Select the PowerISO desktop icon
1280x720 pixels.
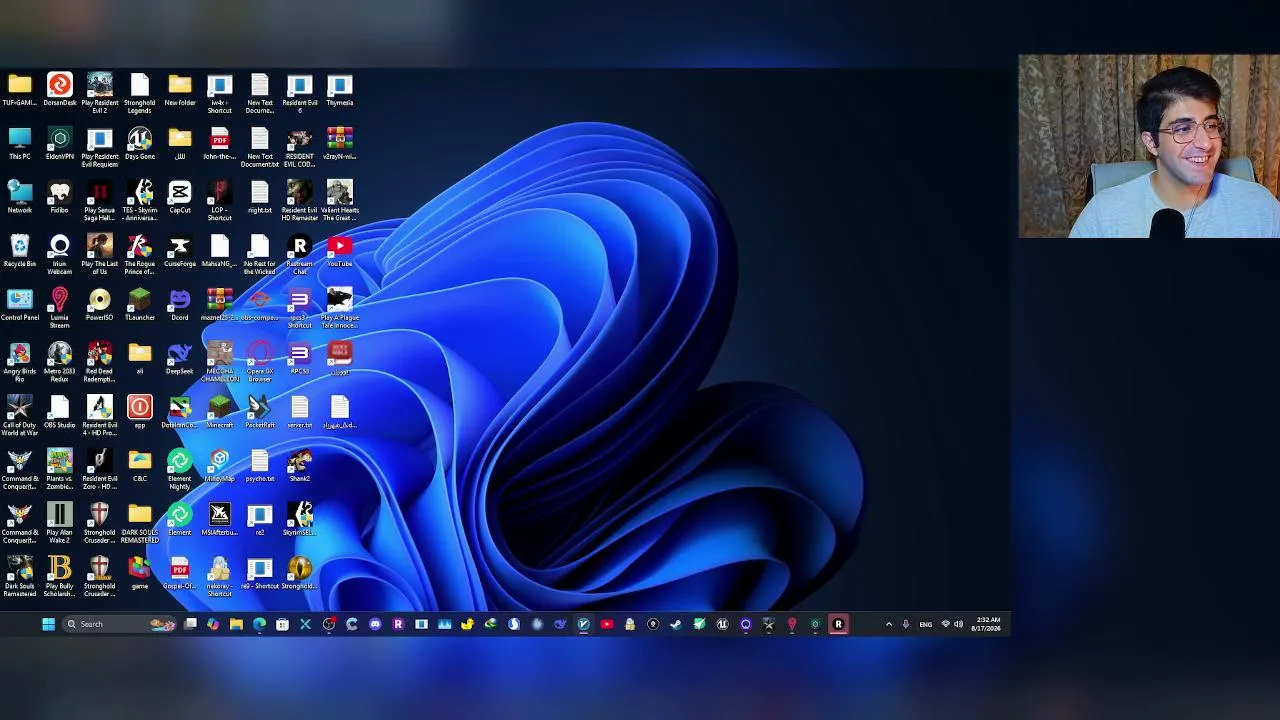(x=100, y=305)
